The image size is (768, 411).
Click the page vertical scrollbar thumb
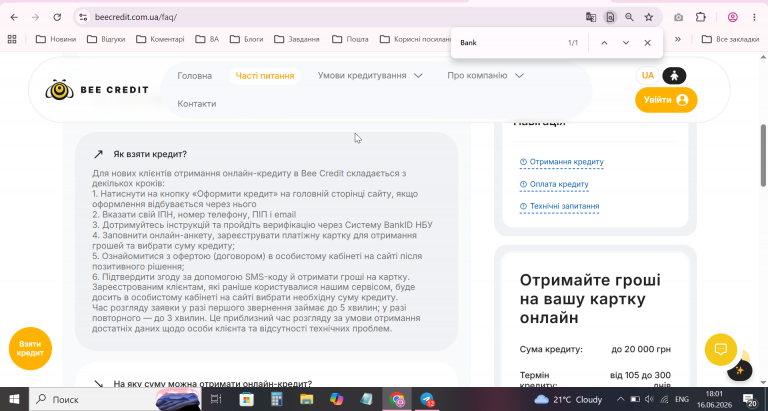(763, 155)
